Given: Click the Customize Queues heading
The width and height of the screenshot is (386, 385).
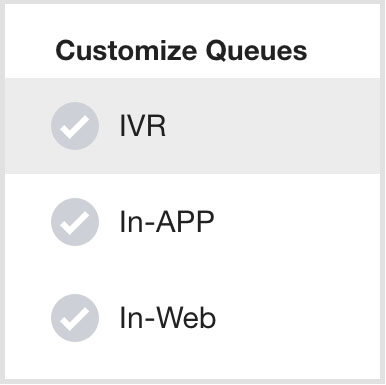Looking at the screenshot, I should pos(181,51).
